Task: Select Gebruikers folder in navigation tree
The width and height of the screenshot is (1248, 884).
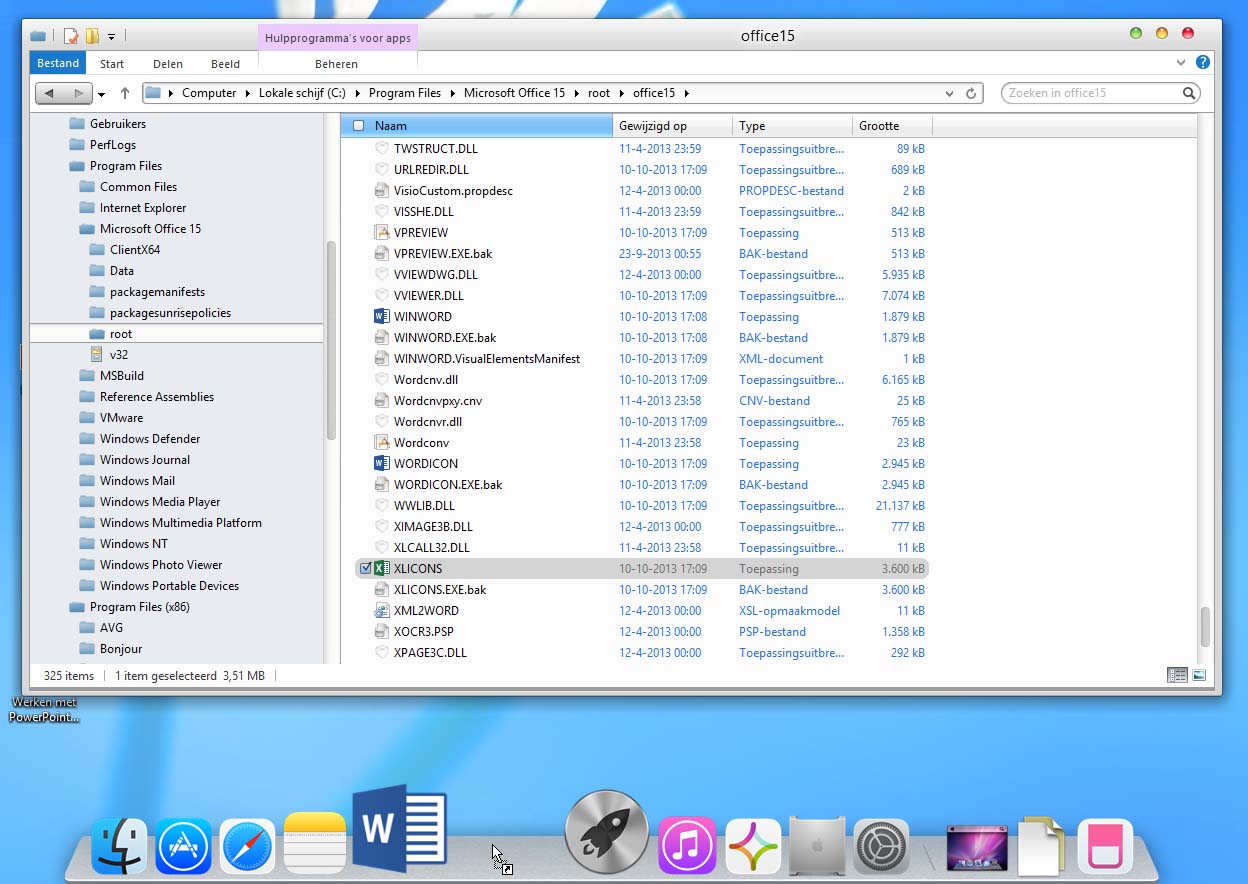Action: pyautogui.click(x=118, y=124)
